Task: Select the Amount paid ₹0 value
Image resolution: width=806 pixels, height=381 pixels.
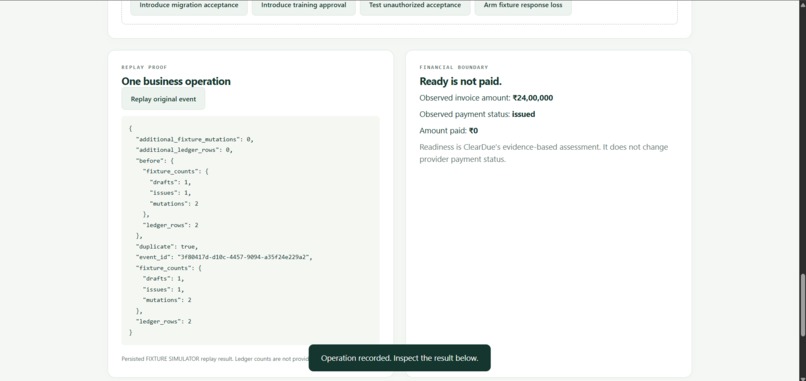Action: coord(473,131)
